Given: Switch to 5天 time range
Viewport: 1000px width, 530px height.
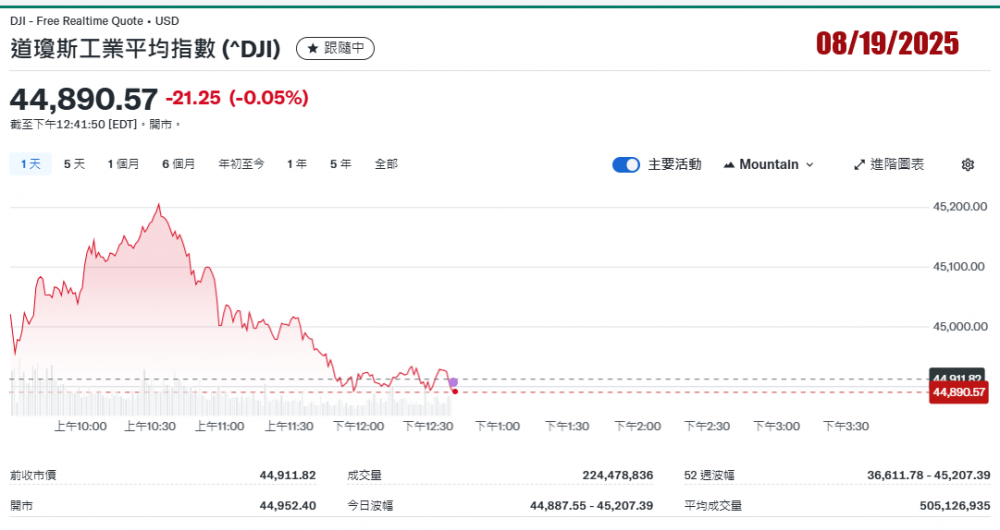Looking at the screenshot, I should pyautogui.click(x=74, y=164).
